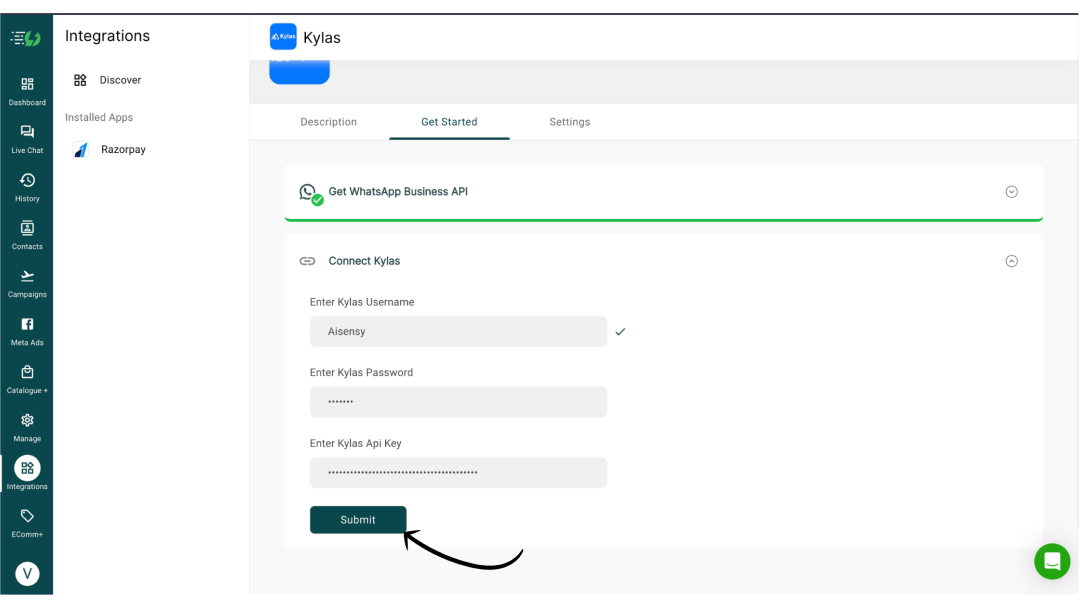Open the Meta Ads section
1081x608 pixels.
pyautogui.click(x=27, y=332)
